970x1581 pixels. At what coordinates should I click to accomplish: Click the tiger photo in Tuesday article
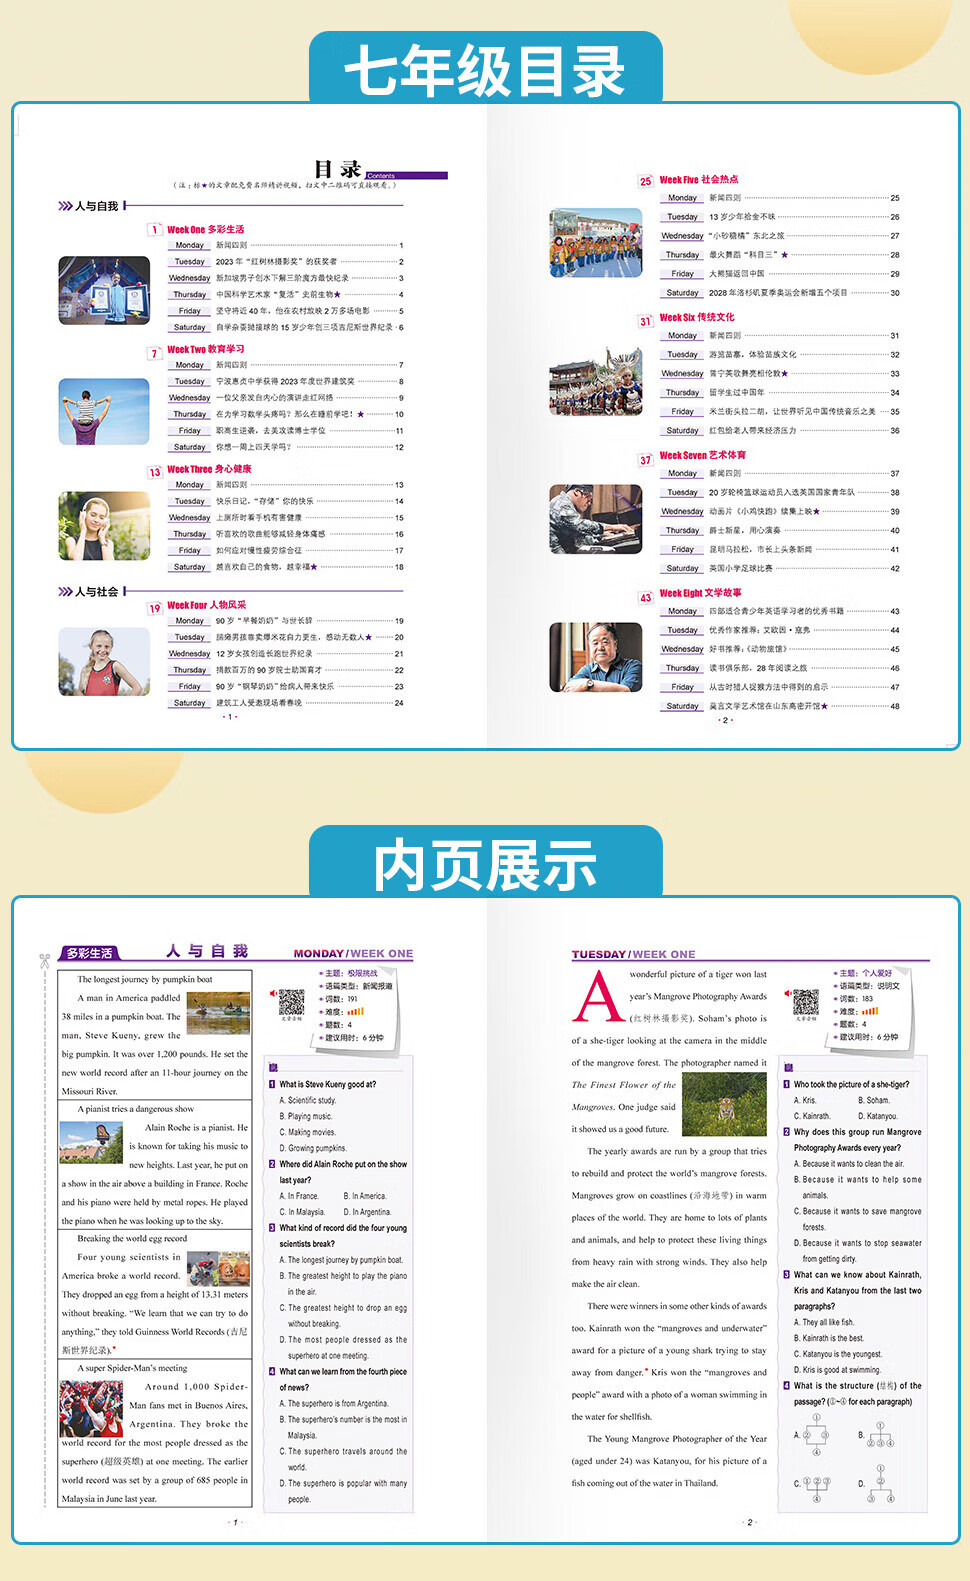[x=724, y=1105]
